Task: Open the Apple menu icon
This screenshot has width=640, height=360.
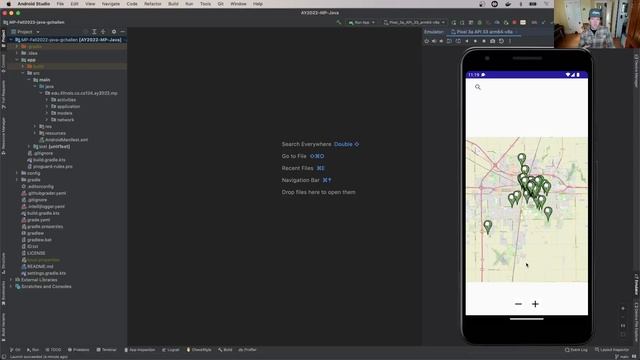Action: coord(8,4)
